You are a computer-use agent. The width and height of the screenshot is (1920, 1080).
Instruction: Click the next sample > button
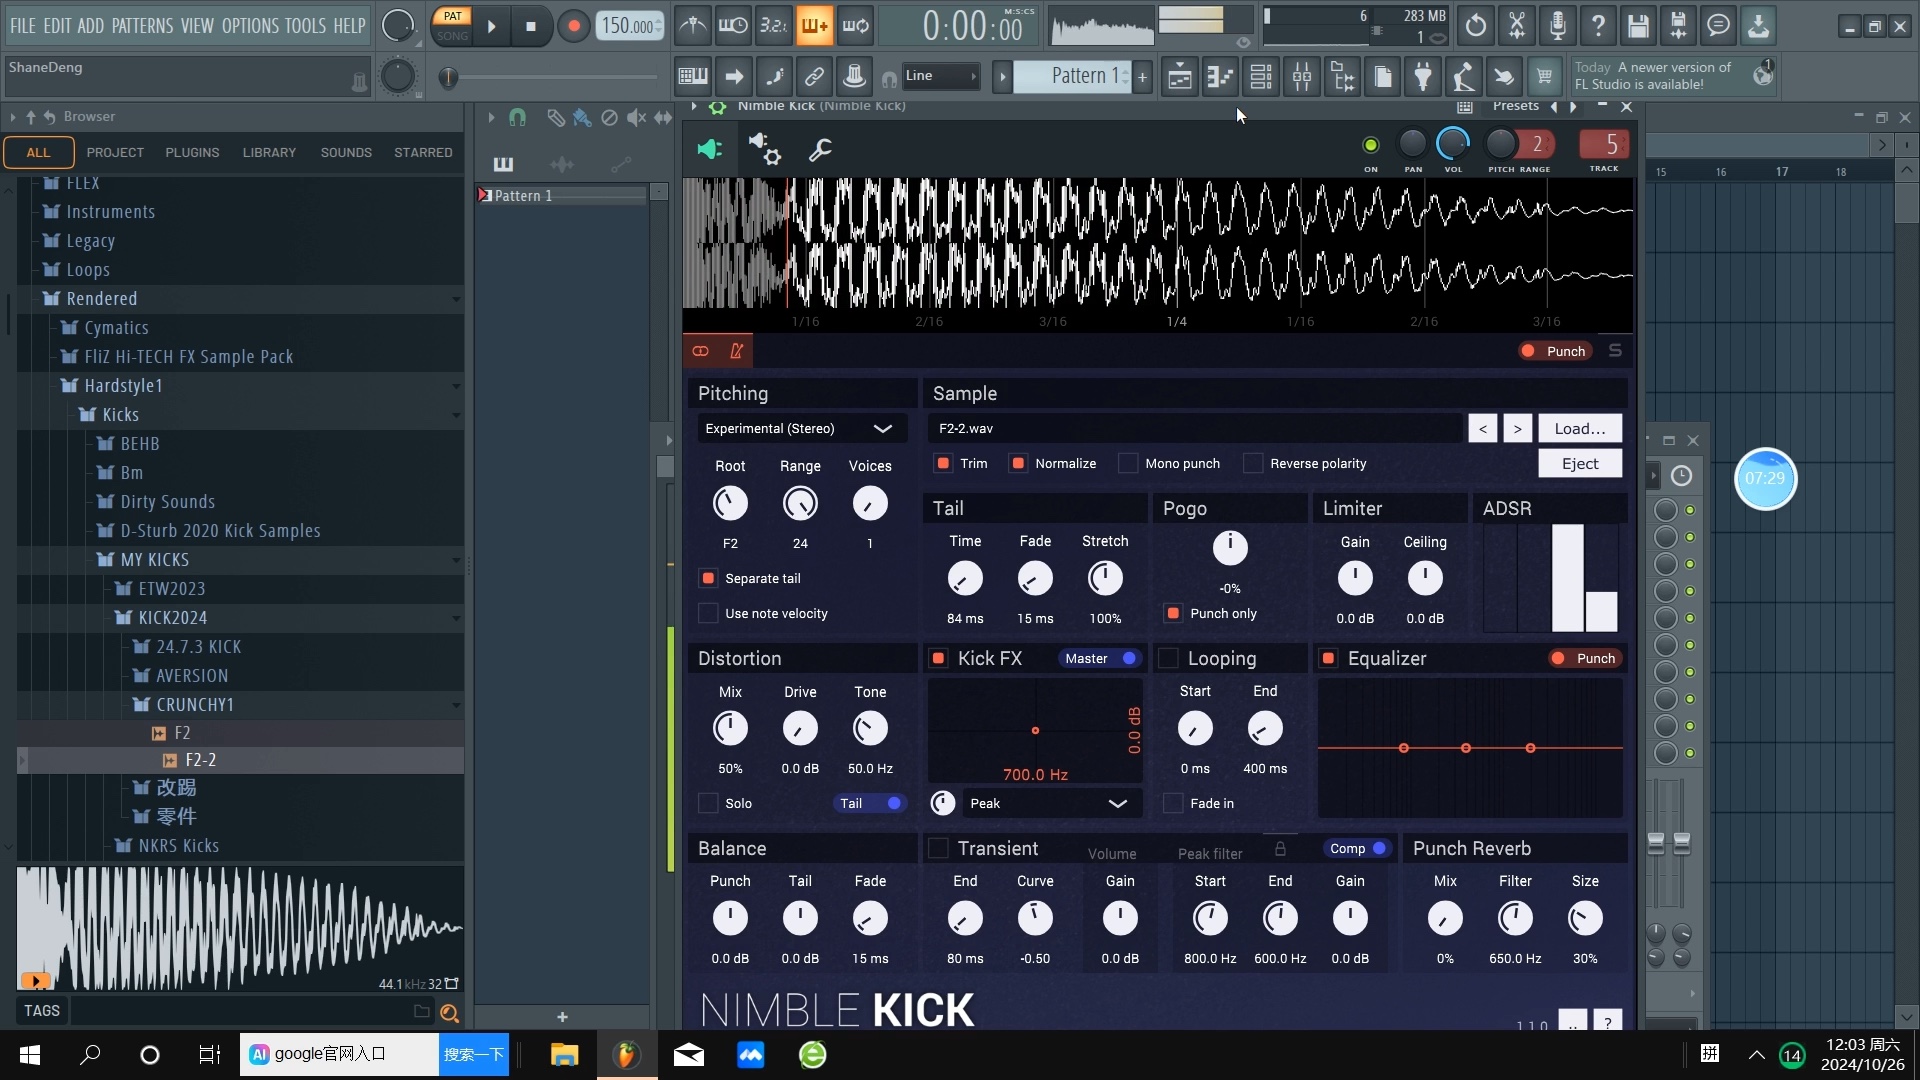point(1517,428)
